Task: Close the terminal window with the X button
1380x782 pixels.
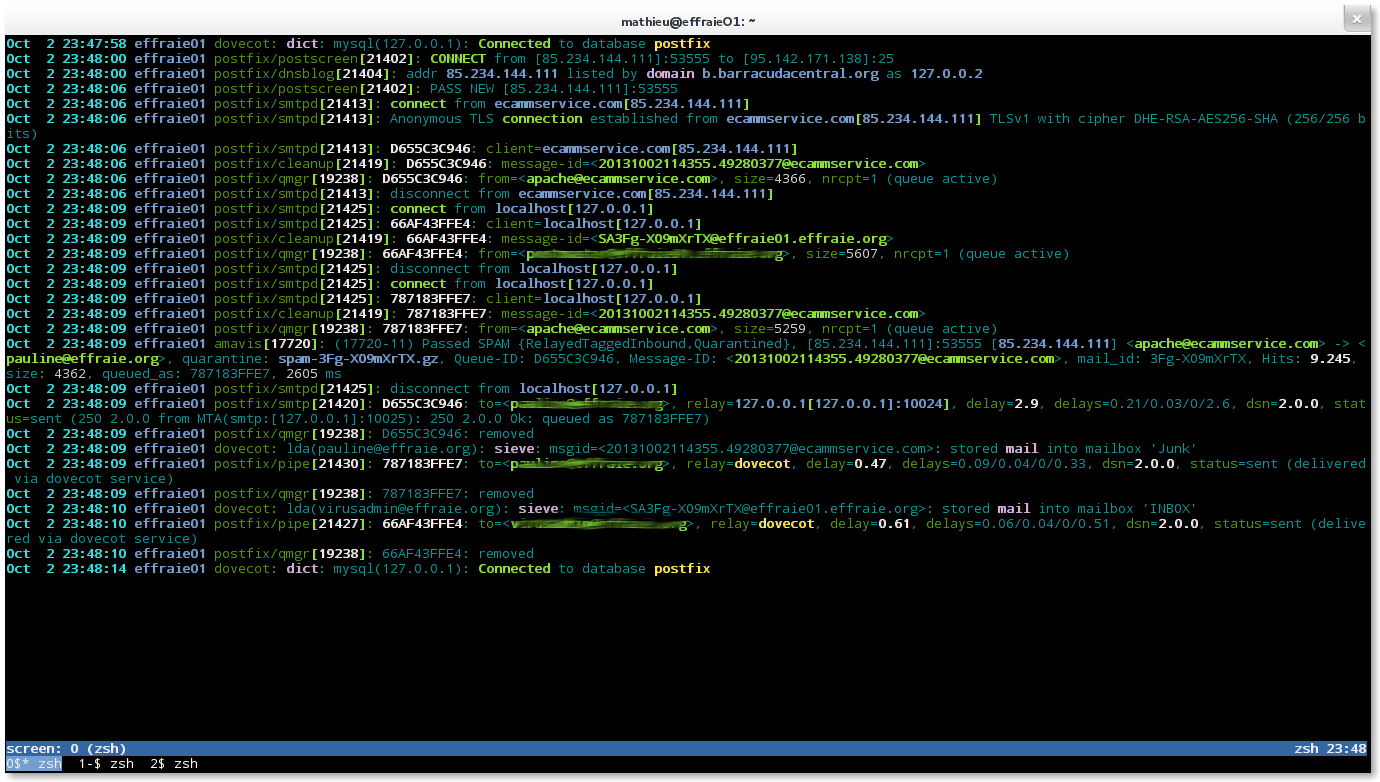Action: pos(1356,18)
